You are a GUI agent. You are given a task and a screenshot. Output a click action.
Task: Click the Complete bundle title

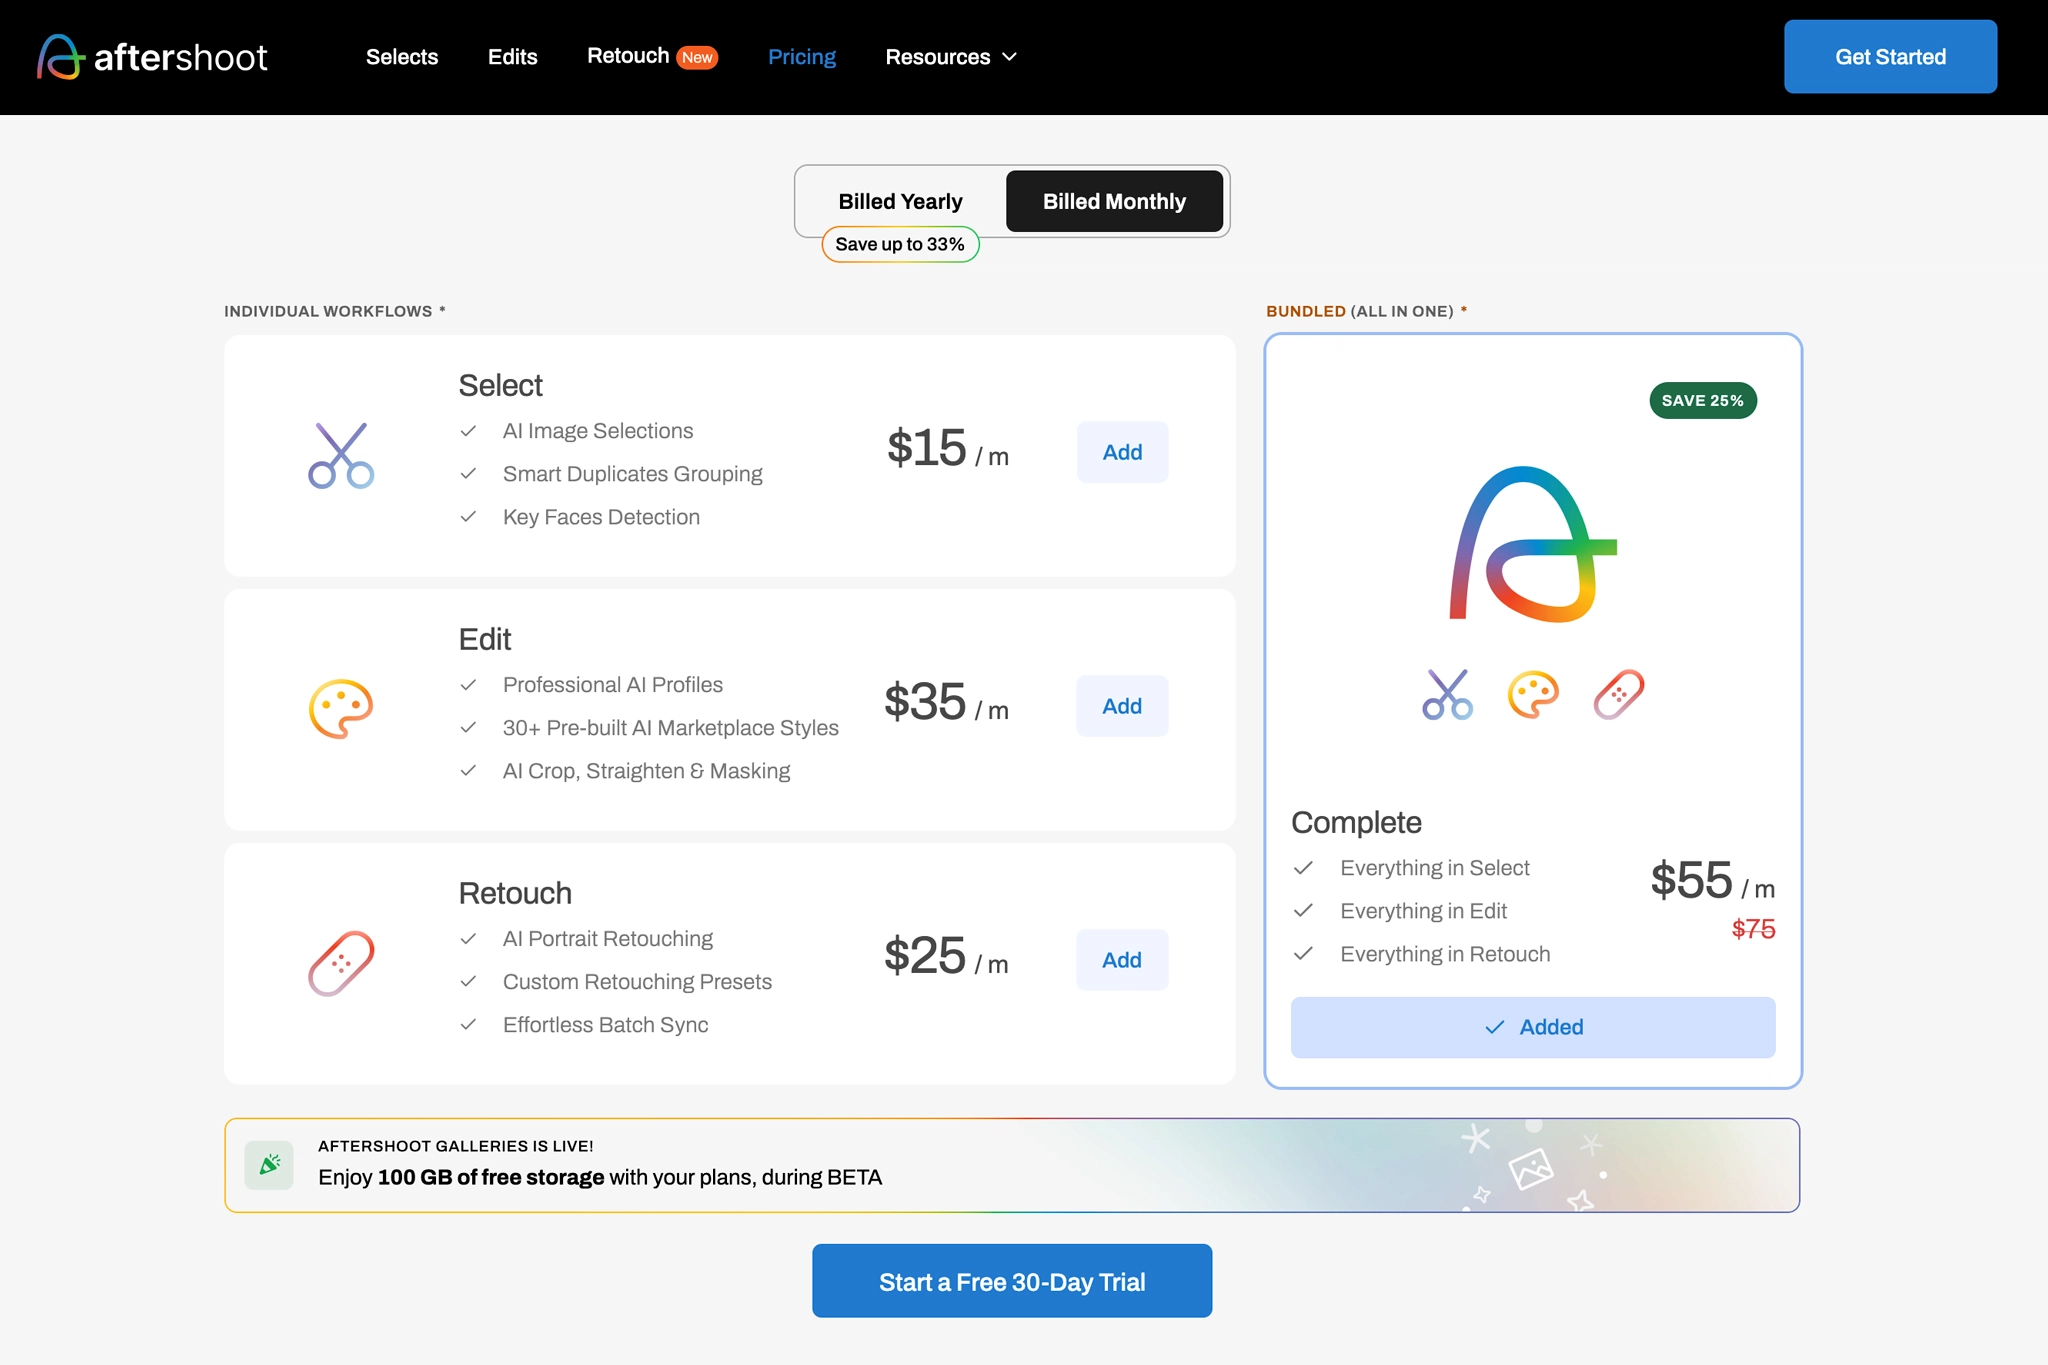1356,822
